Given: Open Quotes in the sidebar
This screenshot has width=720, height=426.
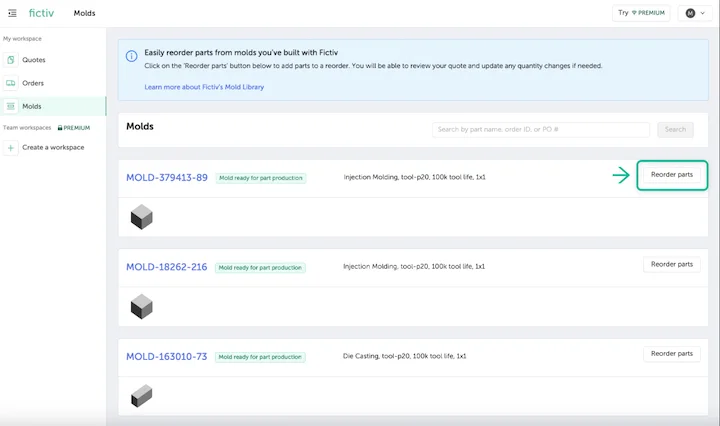Looking at the screenshot, I should pos(33,60).
